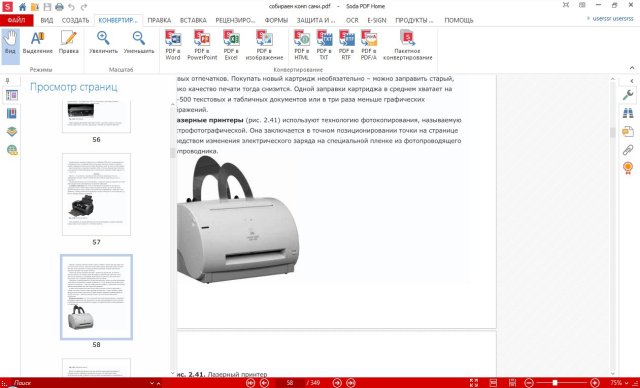Launch batch conversion (Пакетное конвертирование)

point(407,45)
